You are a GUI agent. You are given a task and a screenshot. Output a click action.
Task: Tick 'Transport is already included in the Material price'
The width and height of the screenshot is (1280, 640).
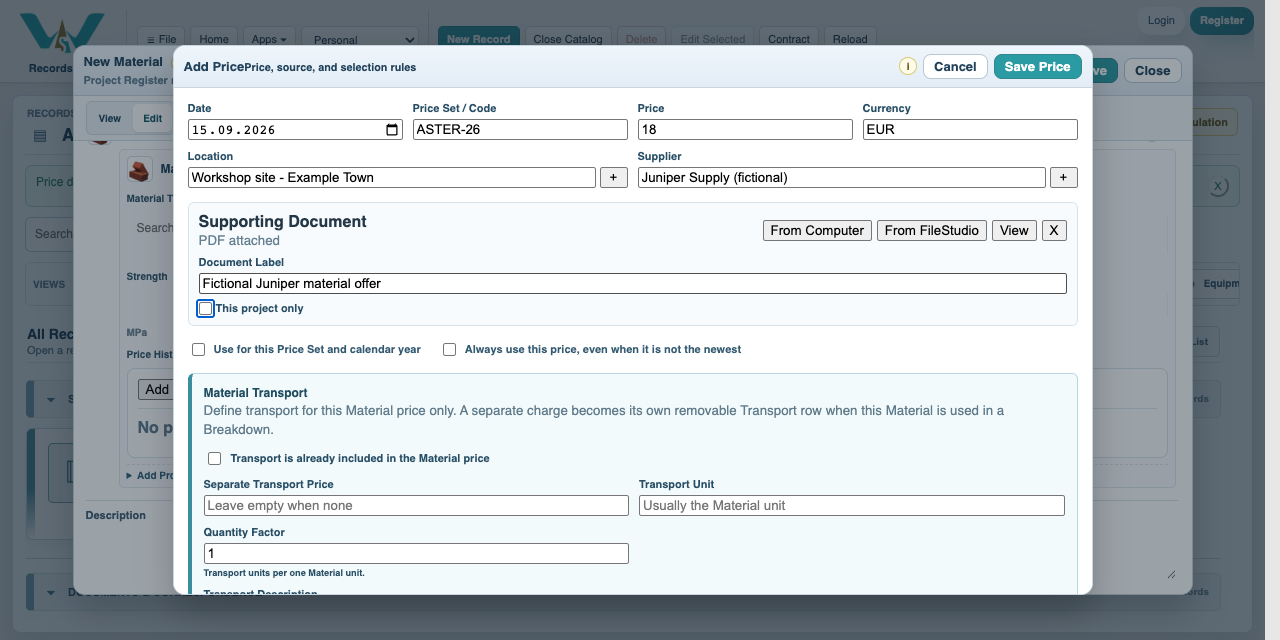[214, 459]
